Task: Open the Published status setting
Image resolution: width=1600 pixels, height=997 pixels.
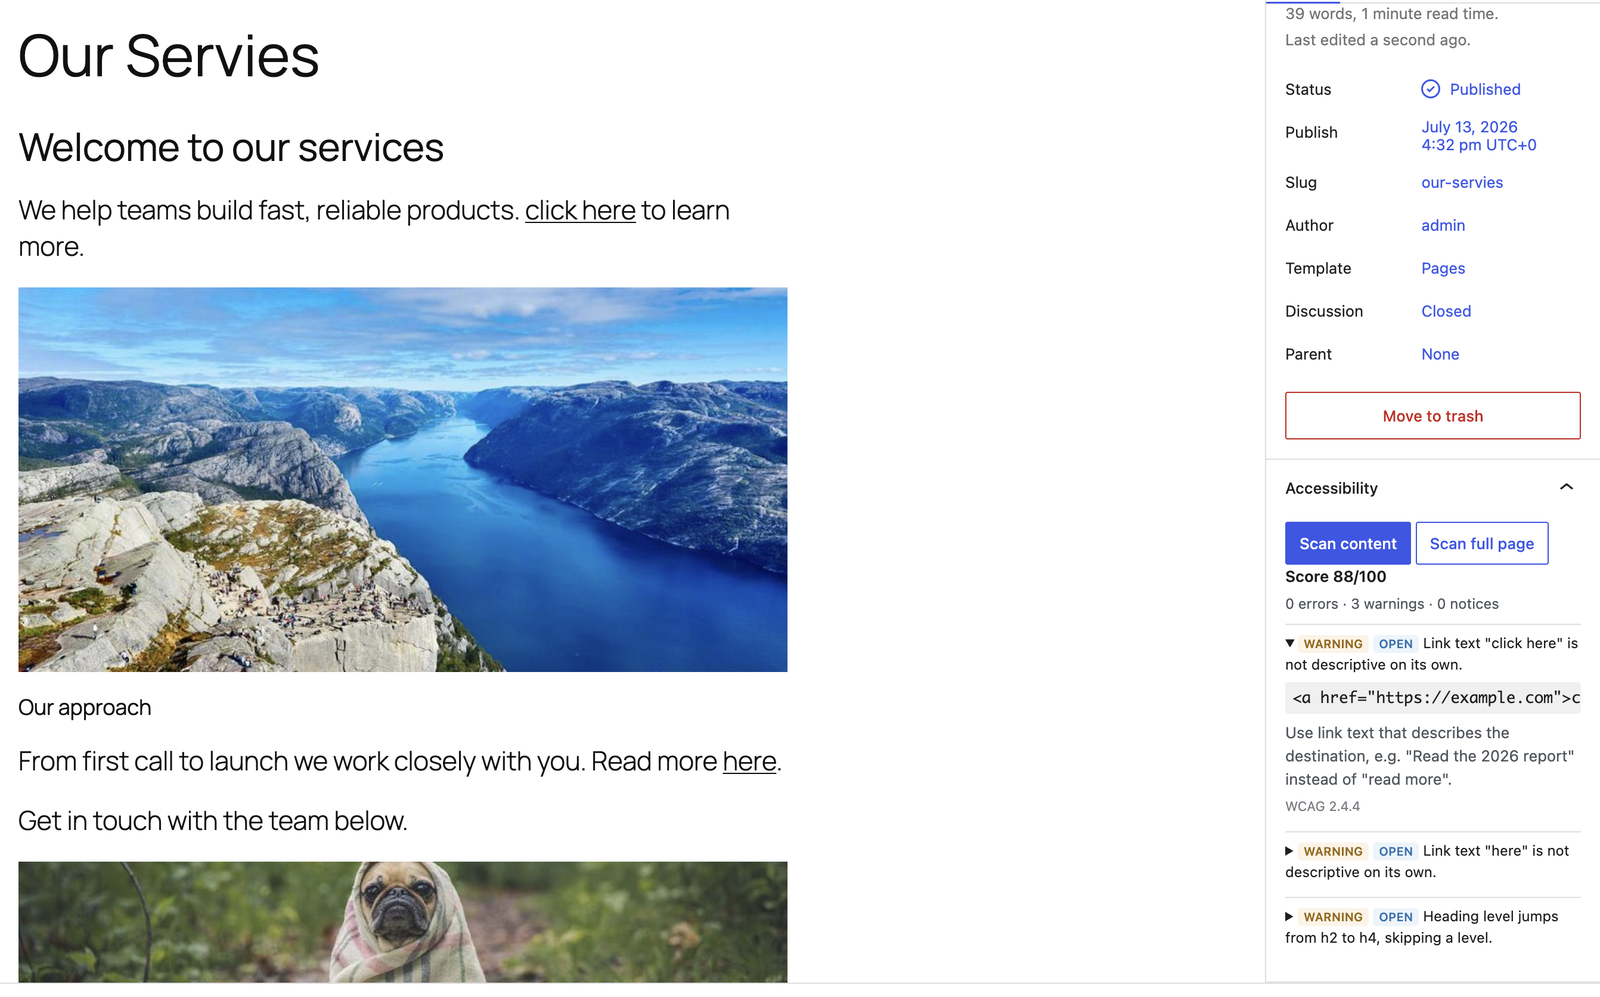Action: [1484, 89]
